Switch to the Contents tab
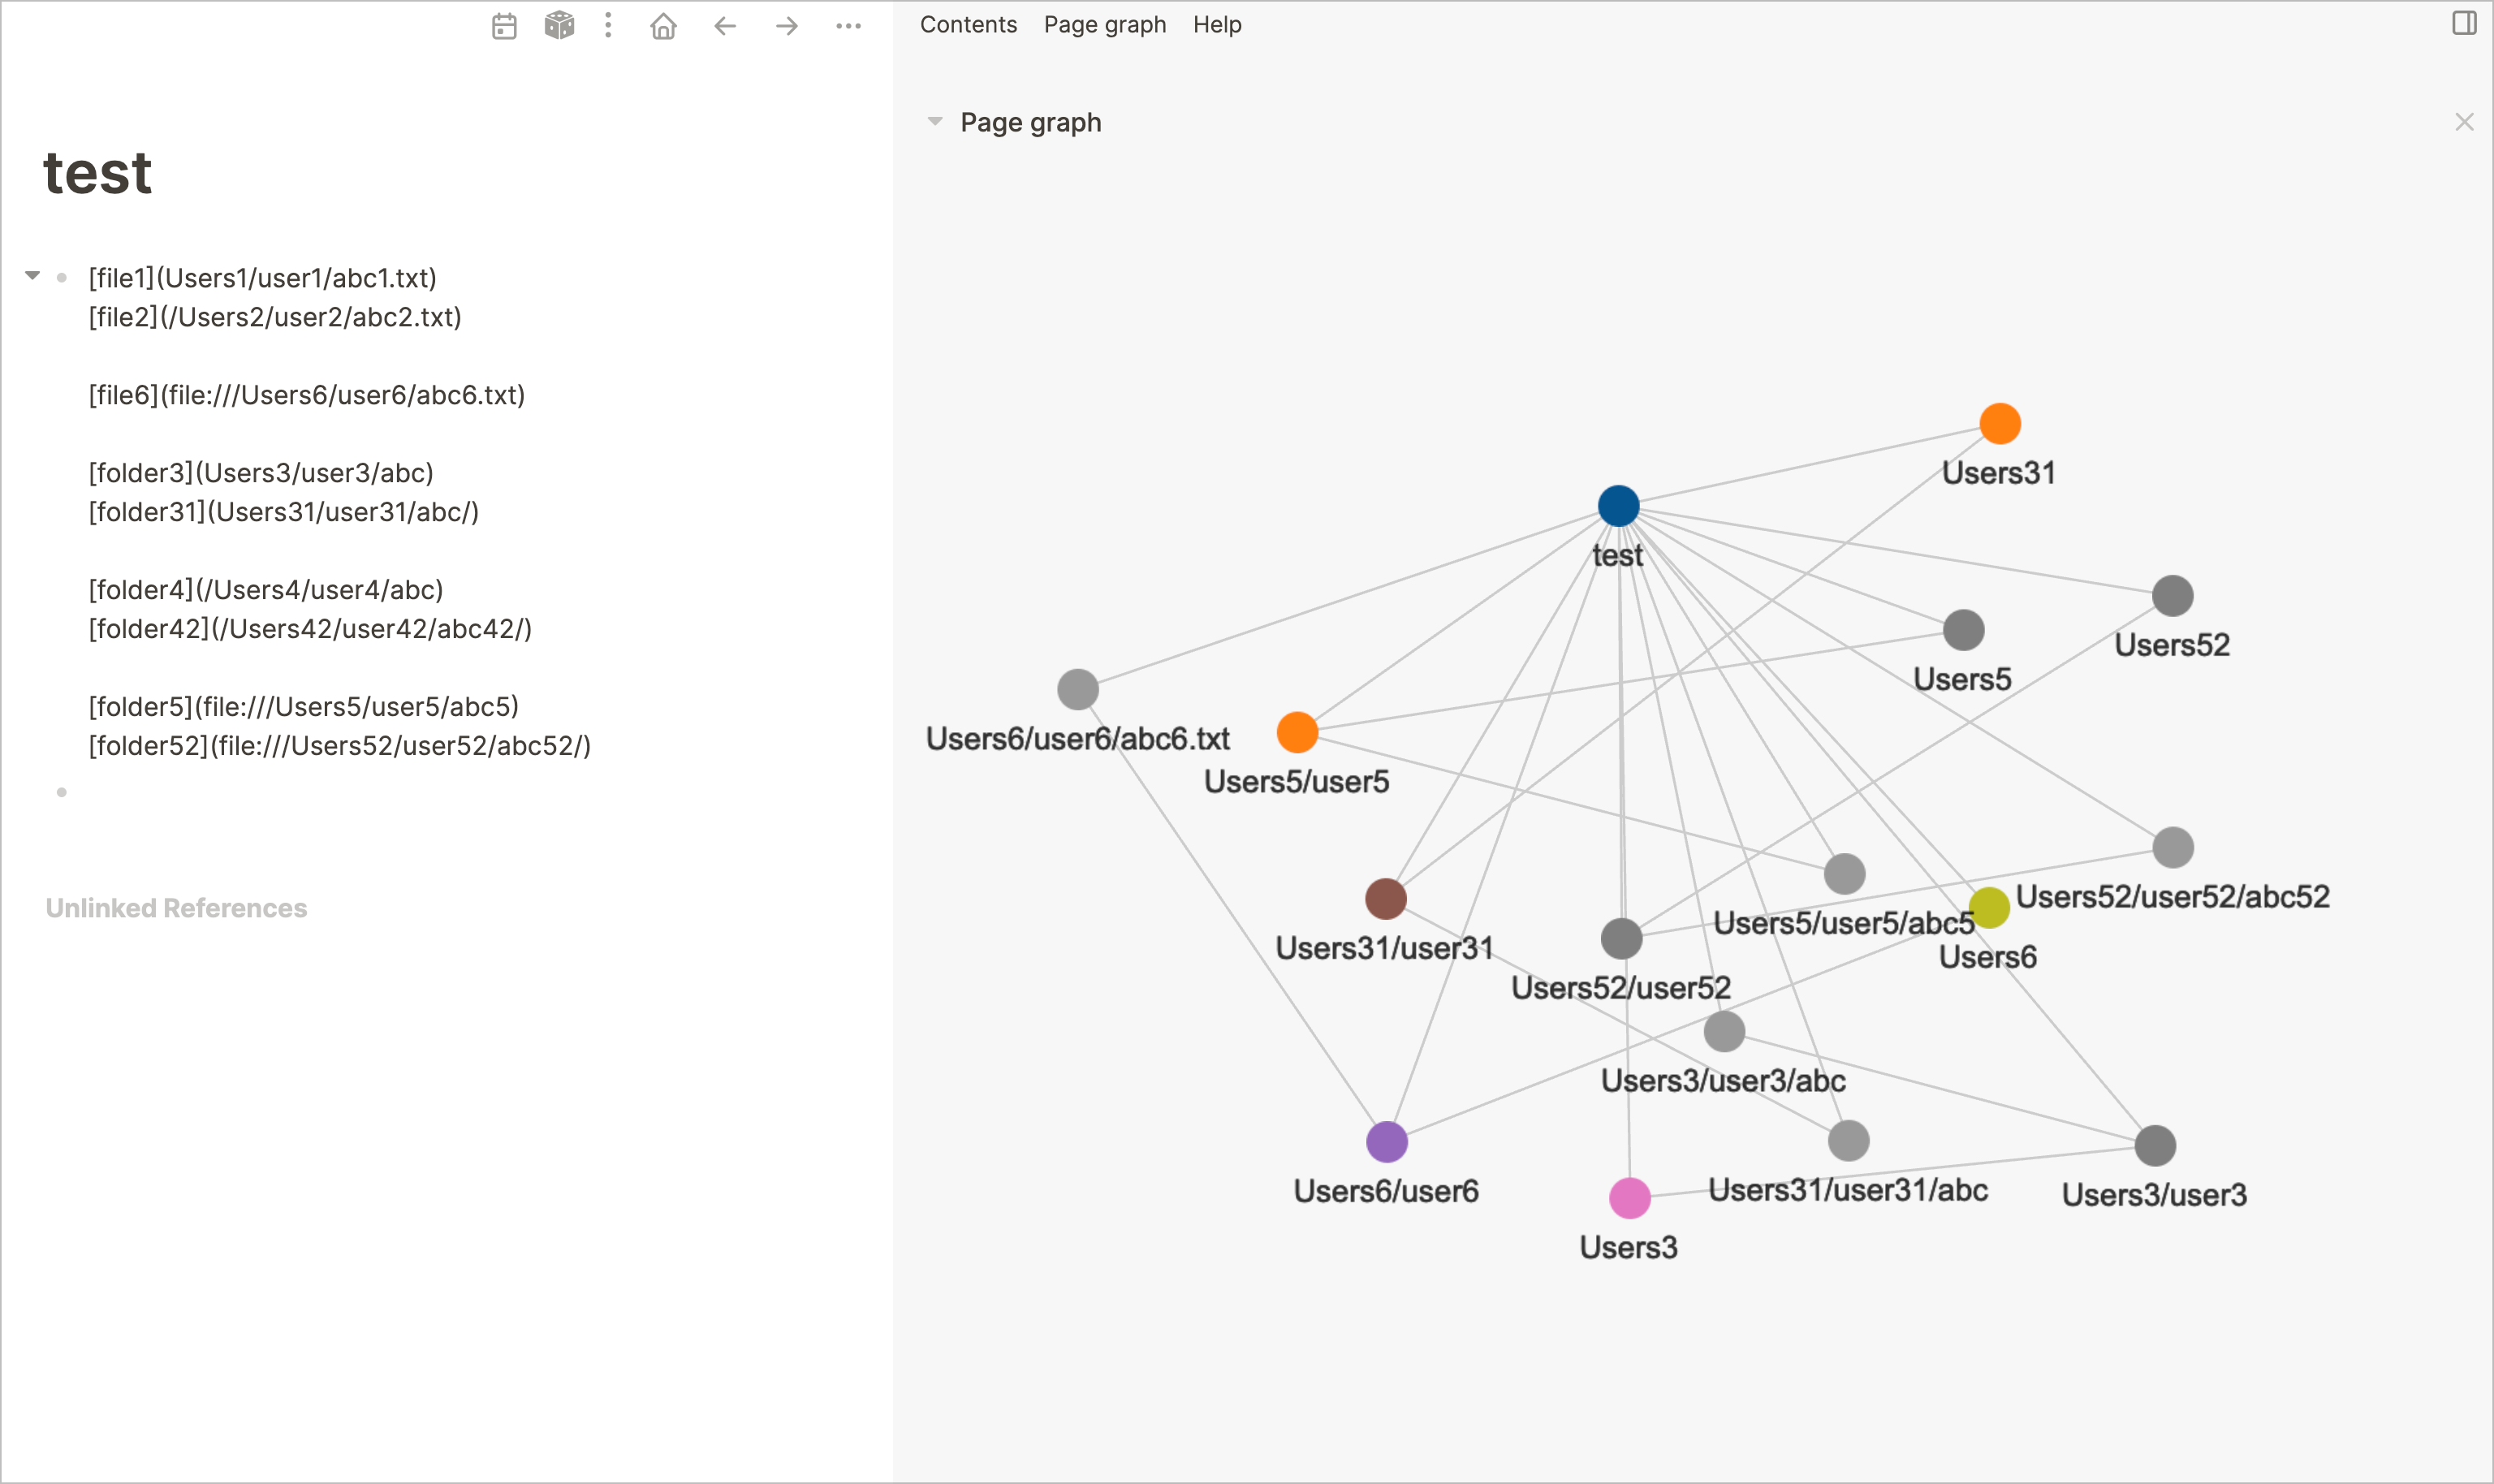Screen dimensions: 2494x1484 pos(966,24)
